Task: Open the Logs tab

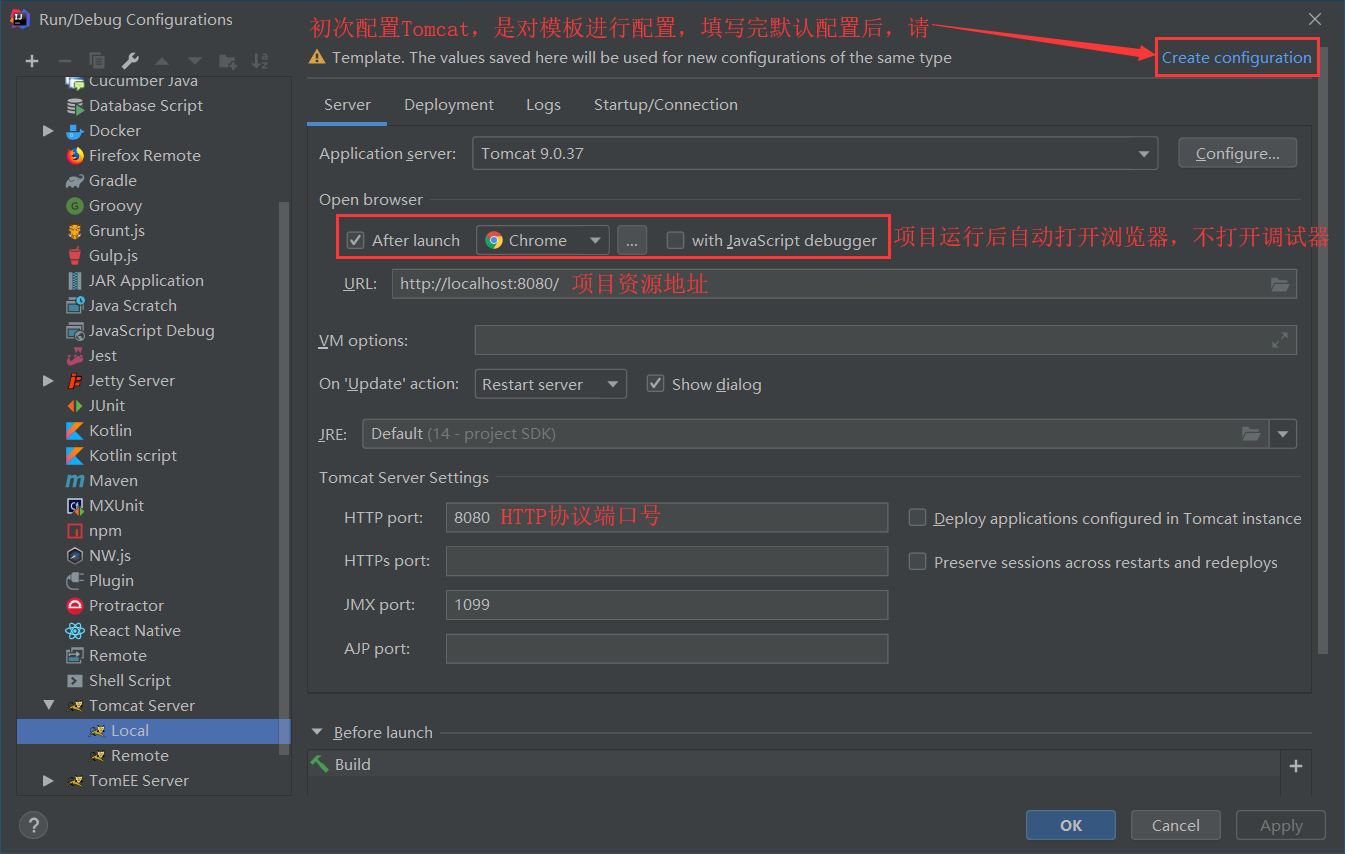Action: point(543,105)
